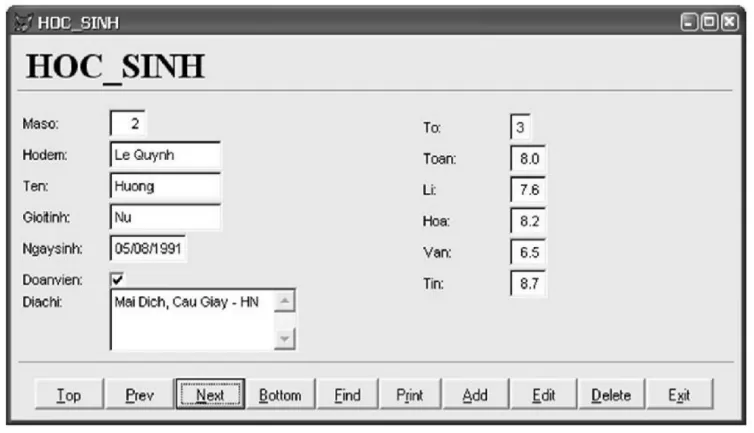
Task: Print the current record
Action: coord(410,394)
